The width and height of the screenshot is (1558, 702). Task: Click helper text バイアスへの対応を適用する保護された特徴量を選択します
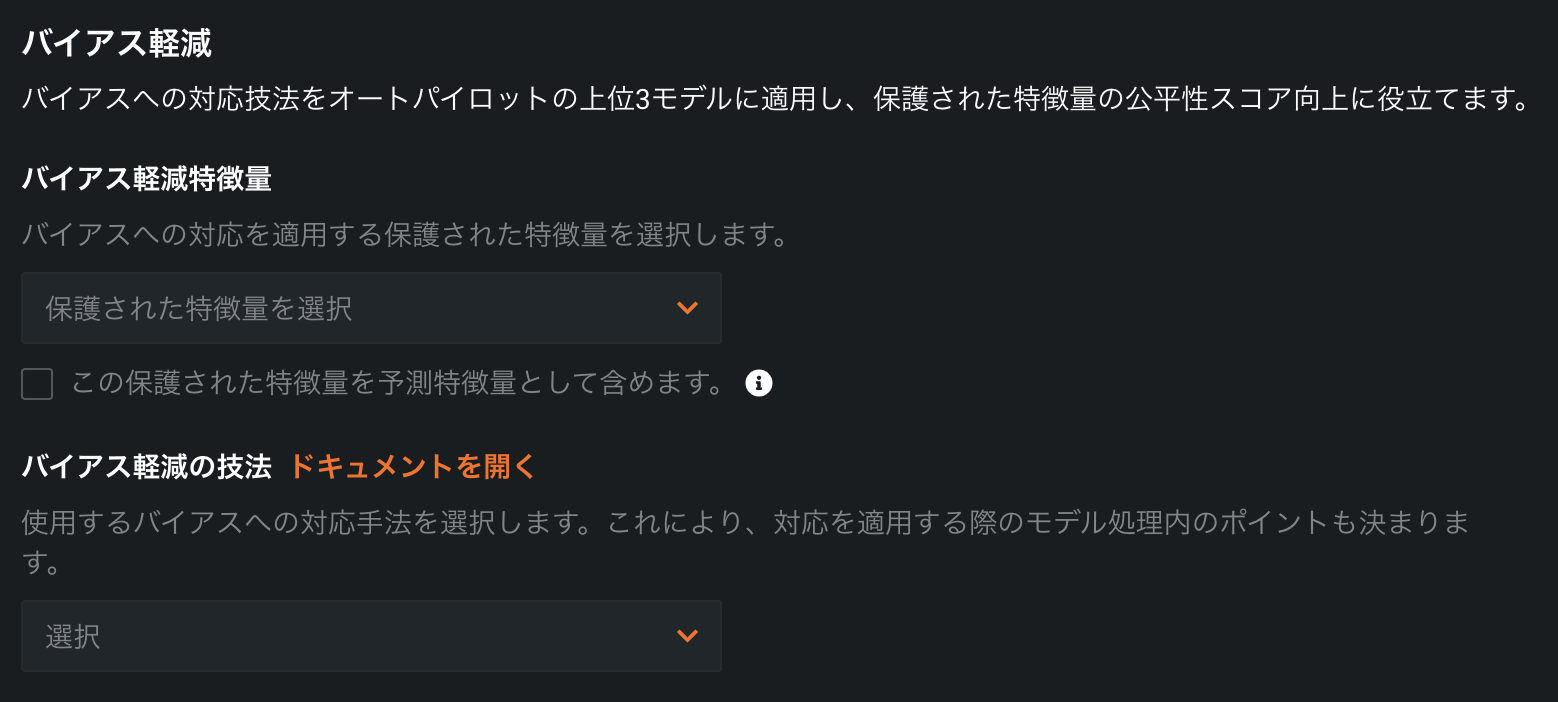[x=405, y=235]
